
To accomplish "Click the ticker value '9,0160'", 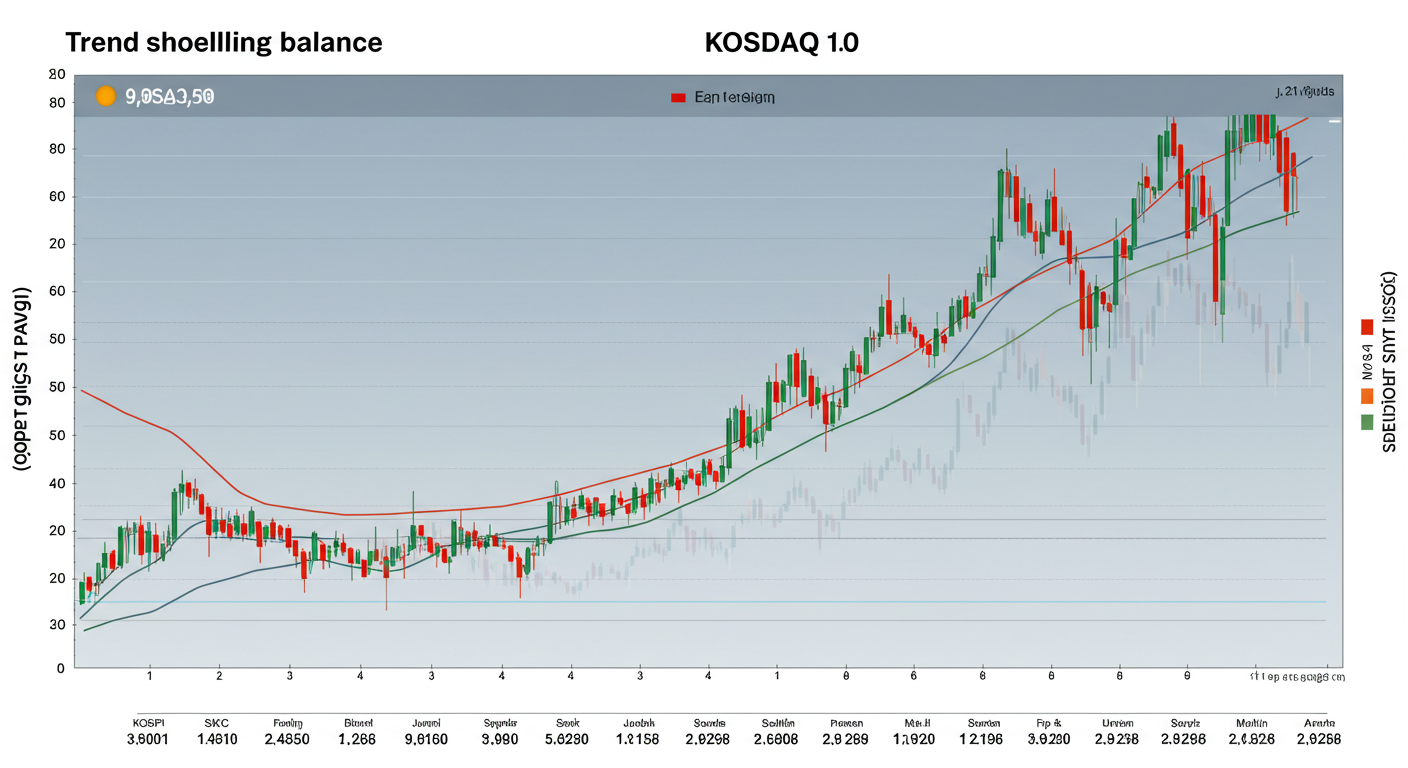I will tap(426, 741).
